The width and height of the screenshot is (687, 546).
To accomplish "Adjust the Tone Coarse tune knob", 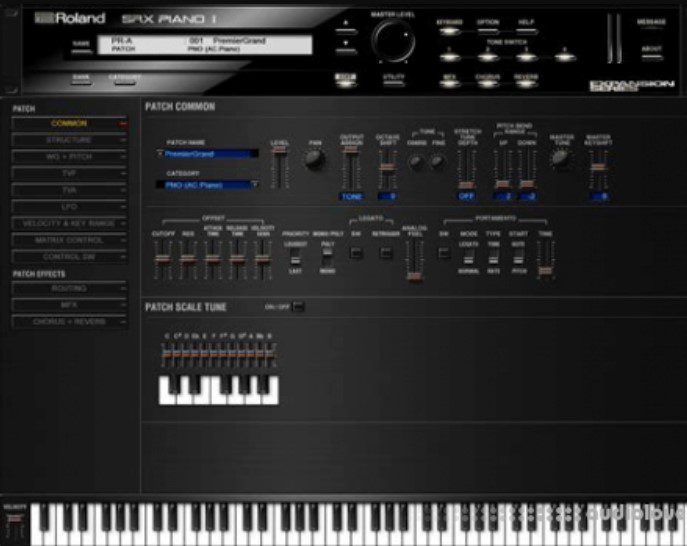I will [x=416, y=162].
